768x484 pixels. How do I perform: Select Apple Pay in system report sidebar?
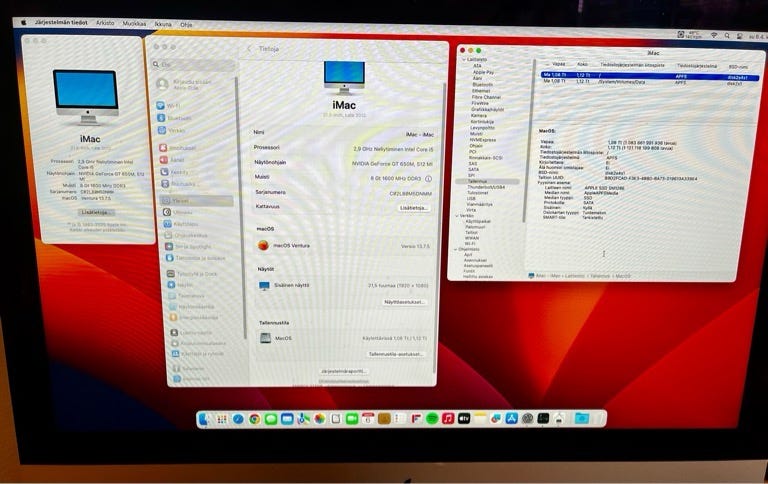coord(483,72)
